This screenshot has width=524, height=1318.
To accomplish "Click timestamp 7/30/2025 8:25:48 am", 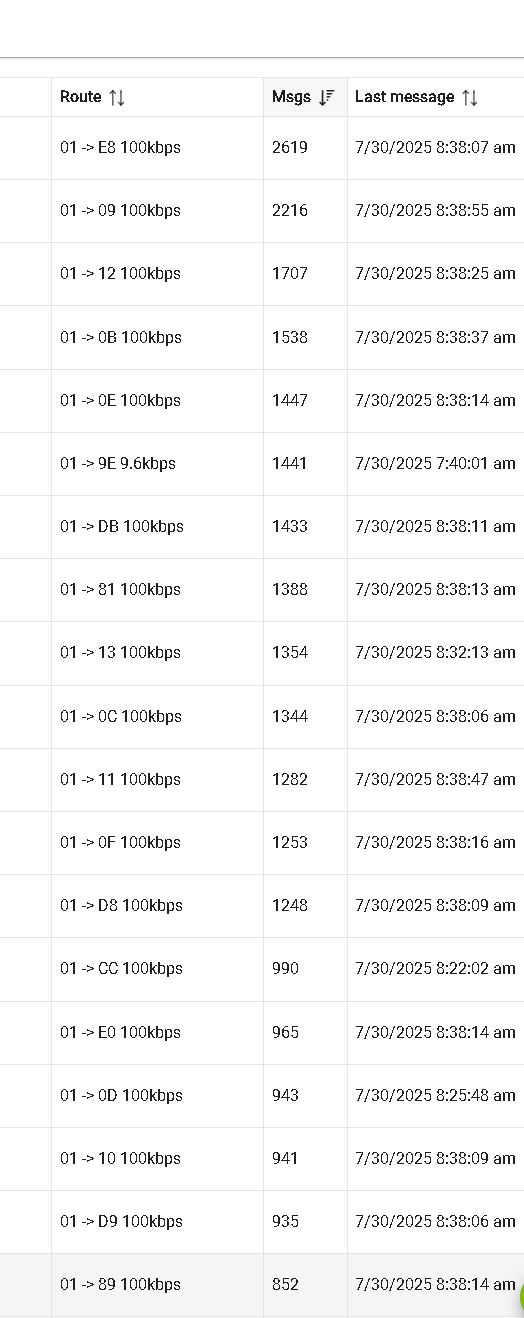I will click(435, 1095).
